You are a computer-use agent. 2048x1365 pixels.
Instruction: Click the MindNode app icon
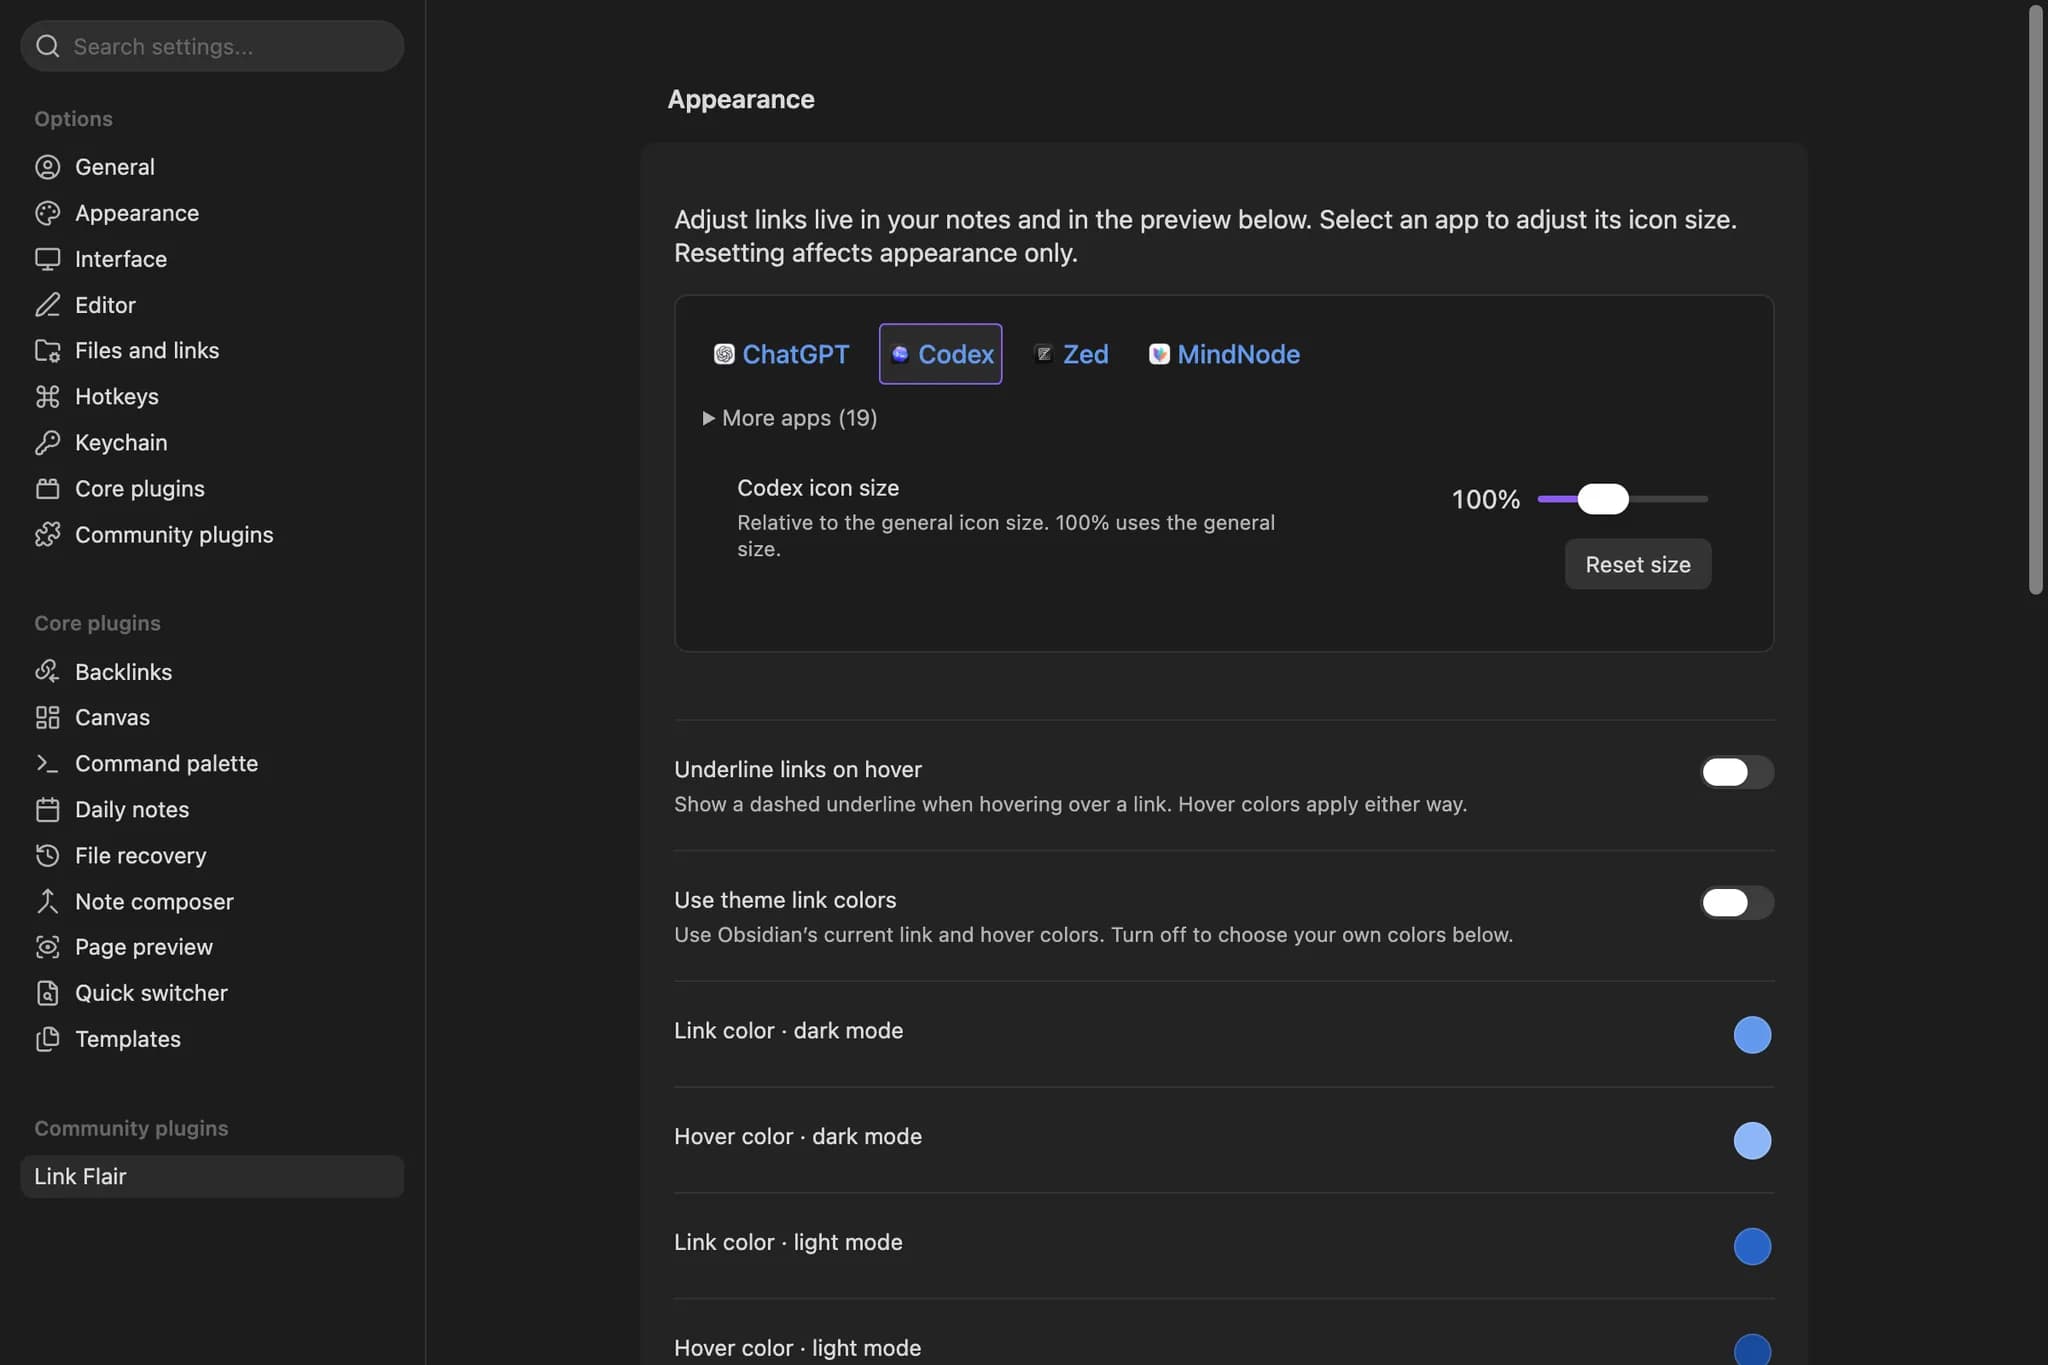click(x=1159, y=354)
